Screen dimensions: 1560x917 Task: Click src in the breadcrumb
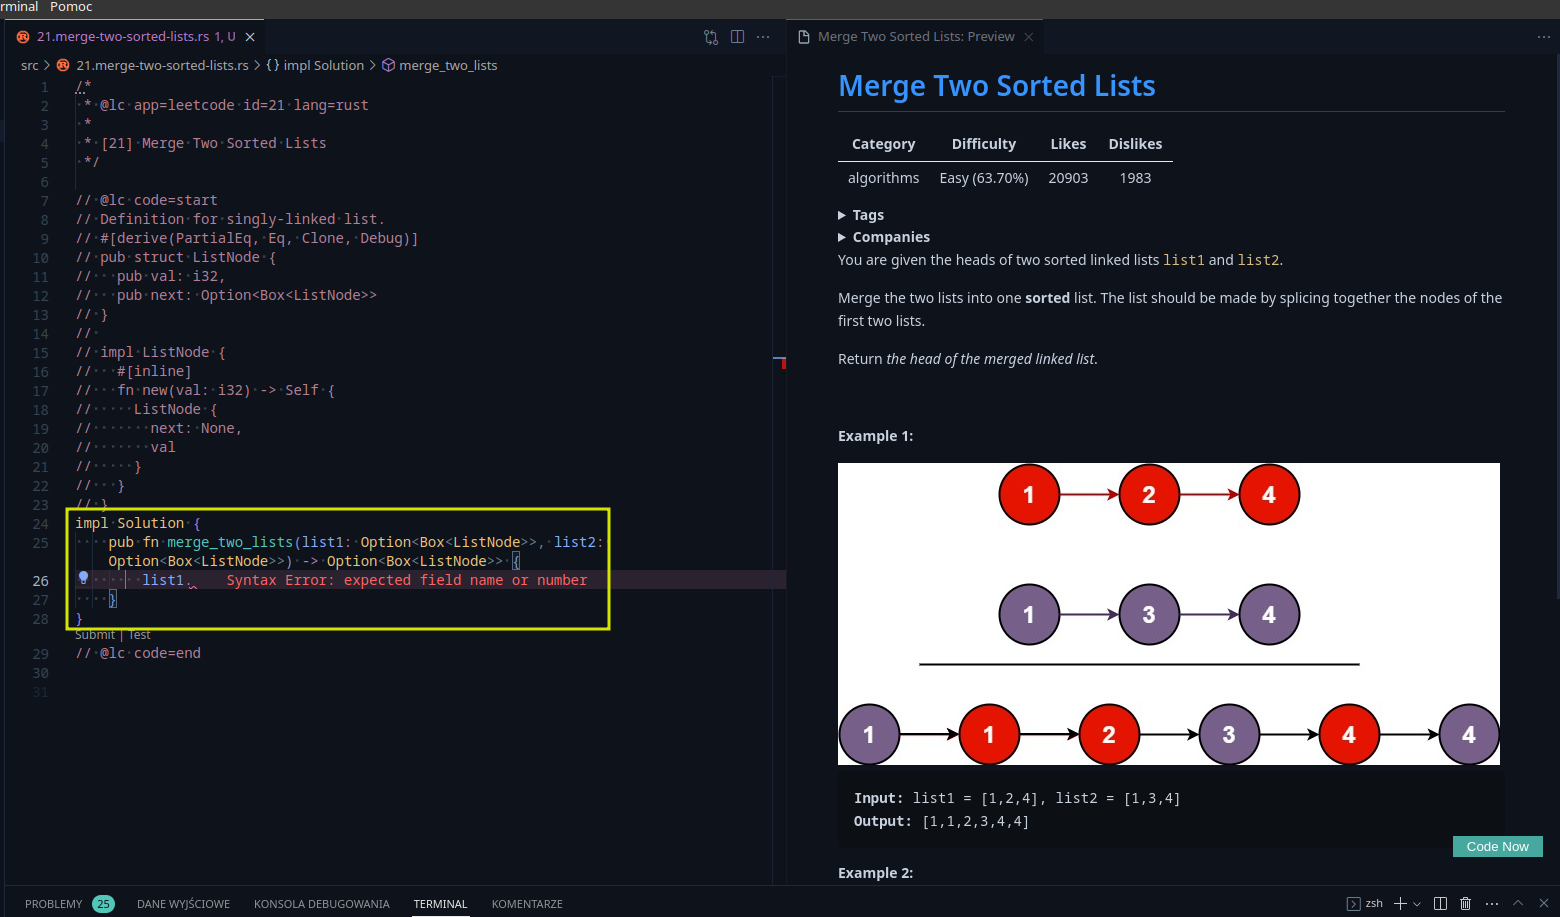[30, 65]
